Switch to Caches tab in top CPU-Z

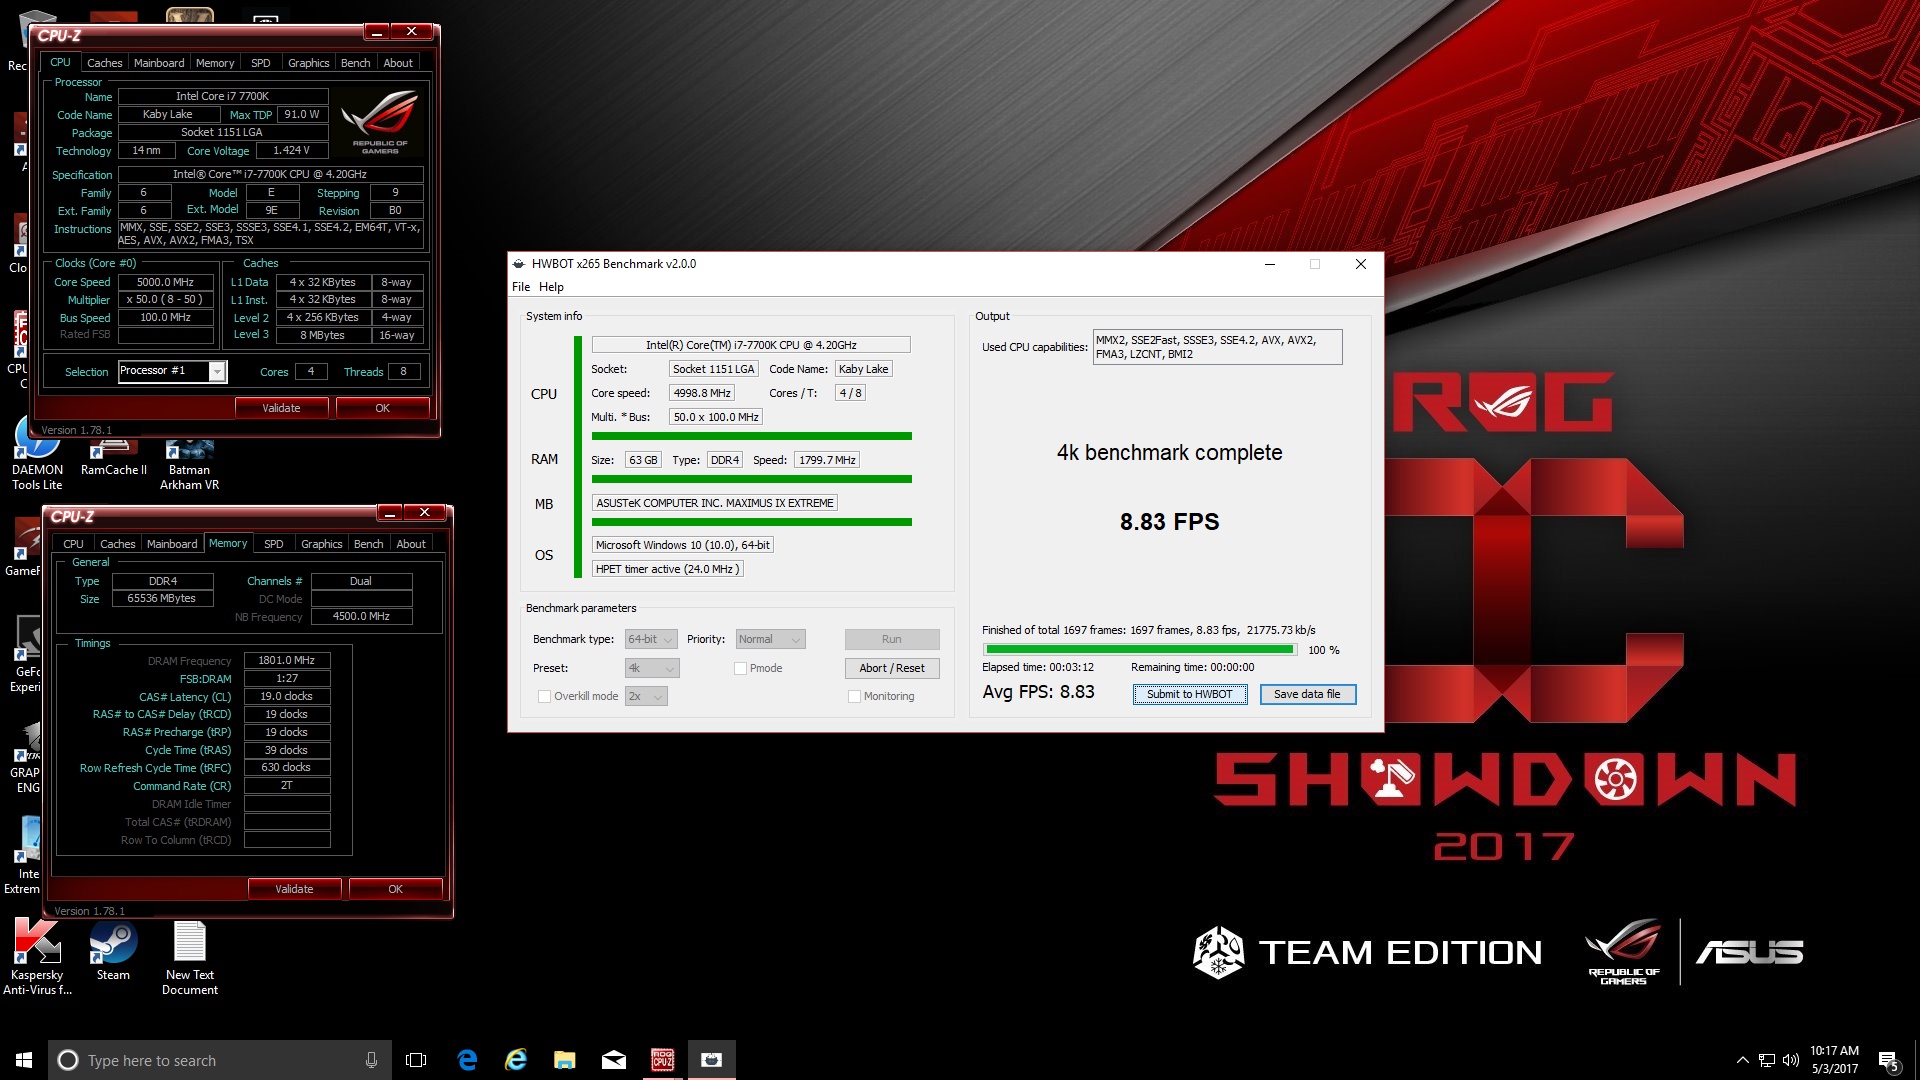click(104, 63)
